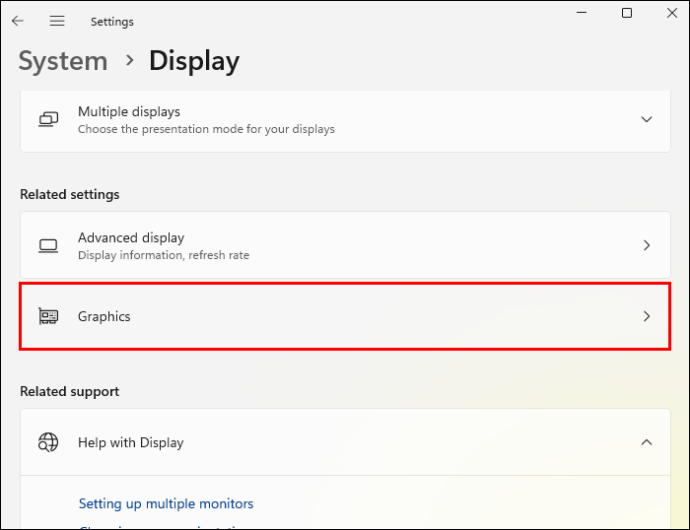Go back with the back arrow

[18, 21]
